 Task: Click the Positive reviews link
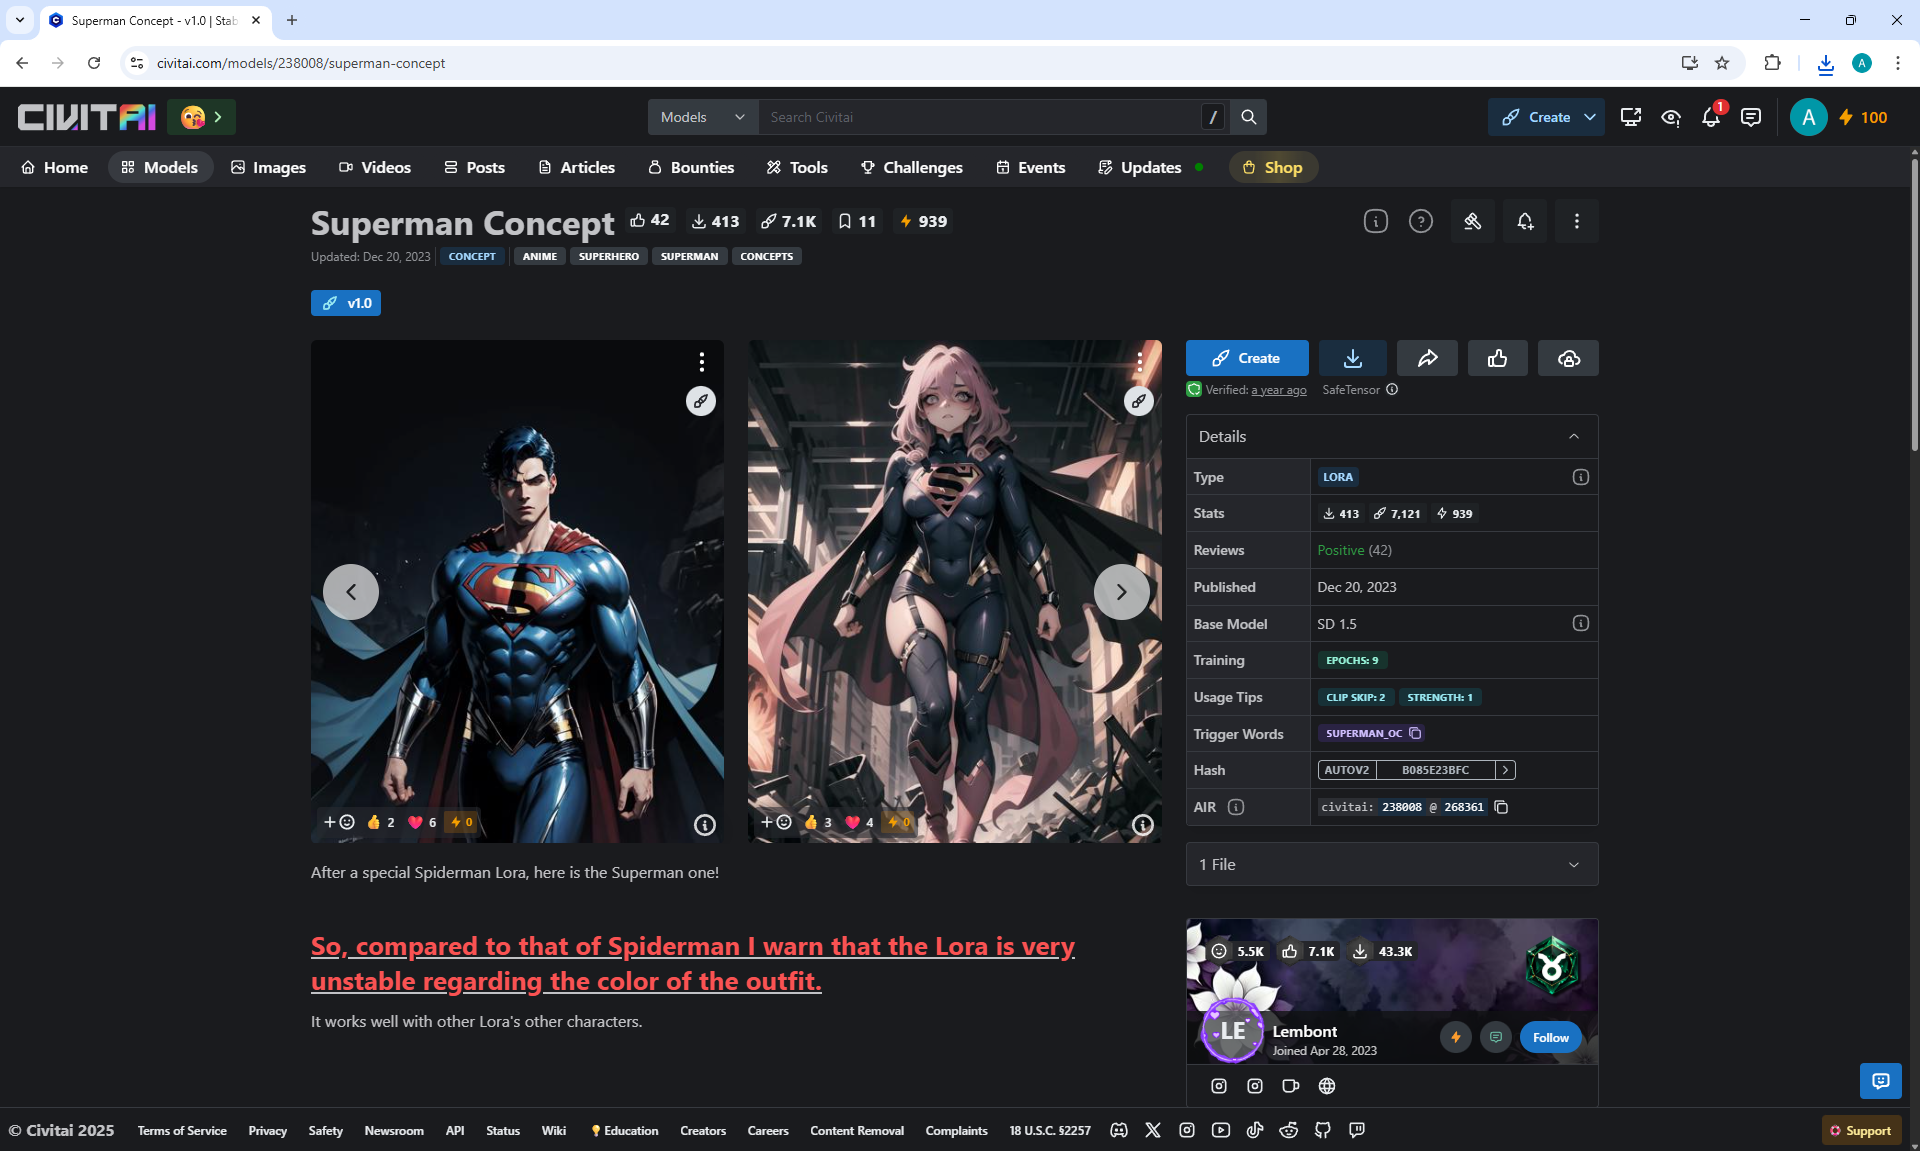click(x=1340, y=550)
